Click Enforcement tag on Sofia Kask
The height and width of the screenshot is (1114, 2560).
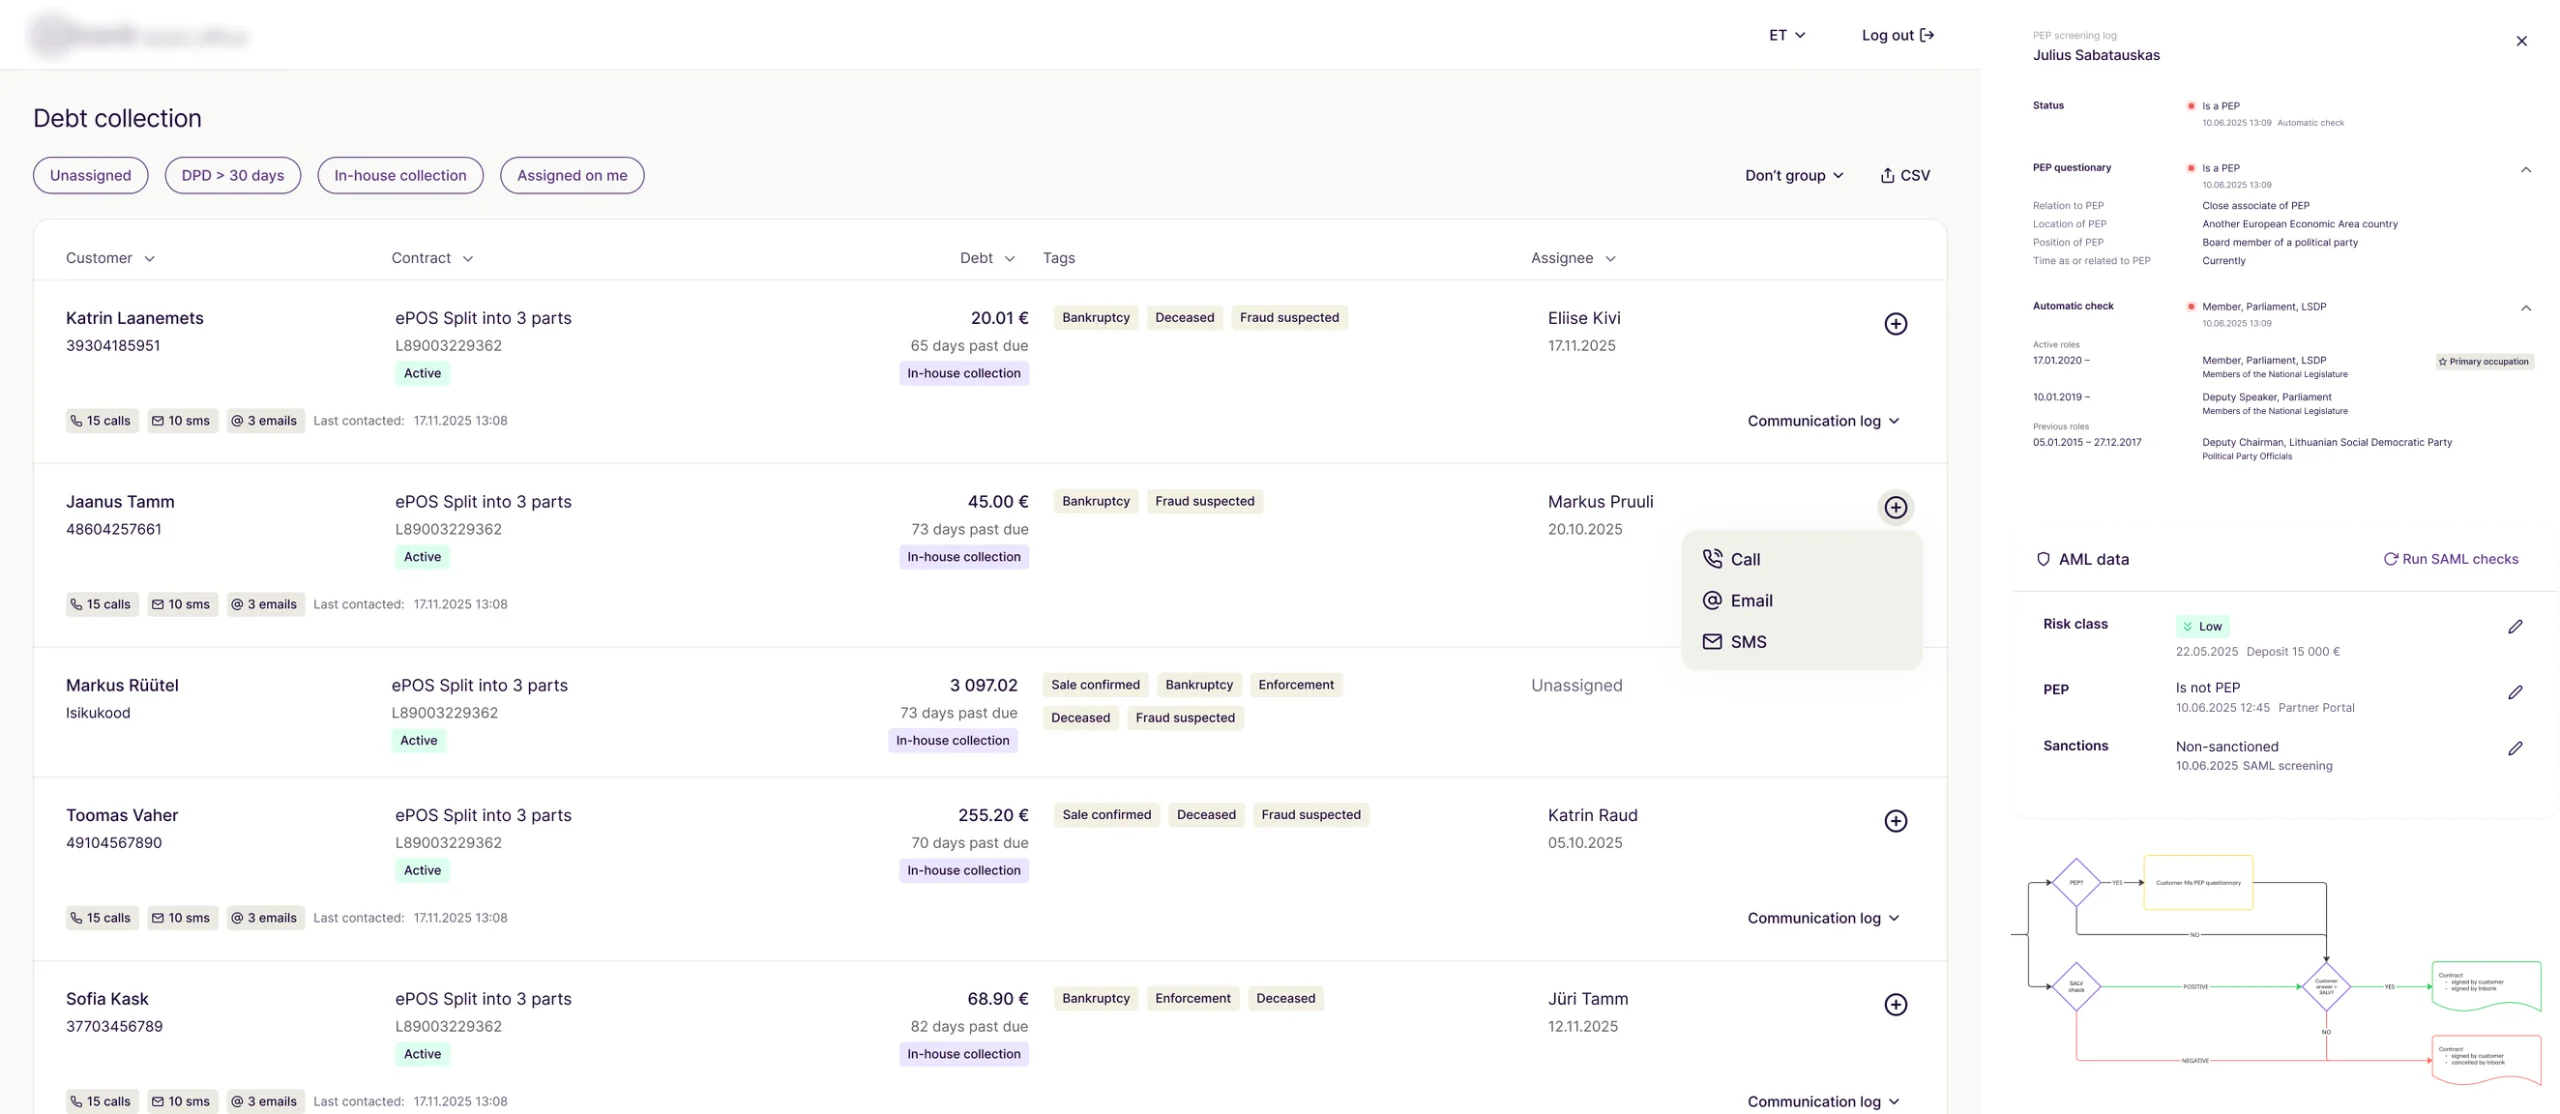(x=1192, y=998)
